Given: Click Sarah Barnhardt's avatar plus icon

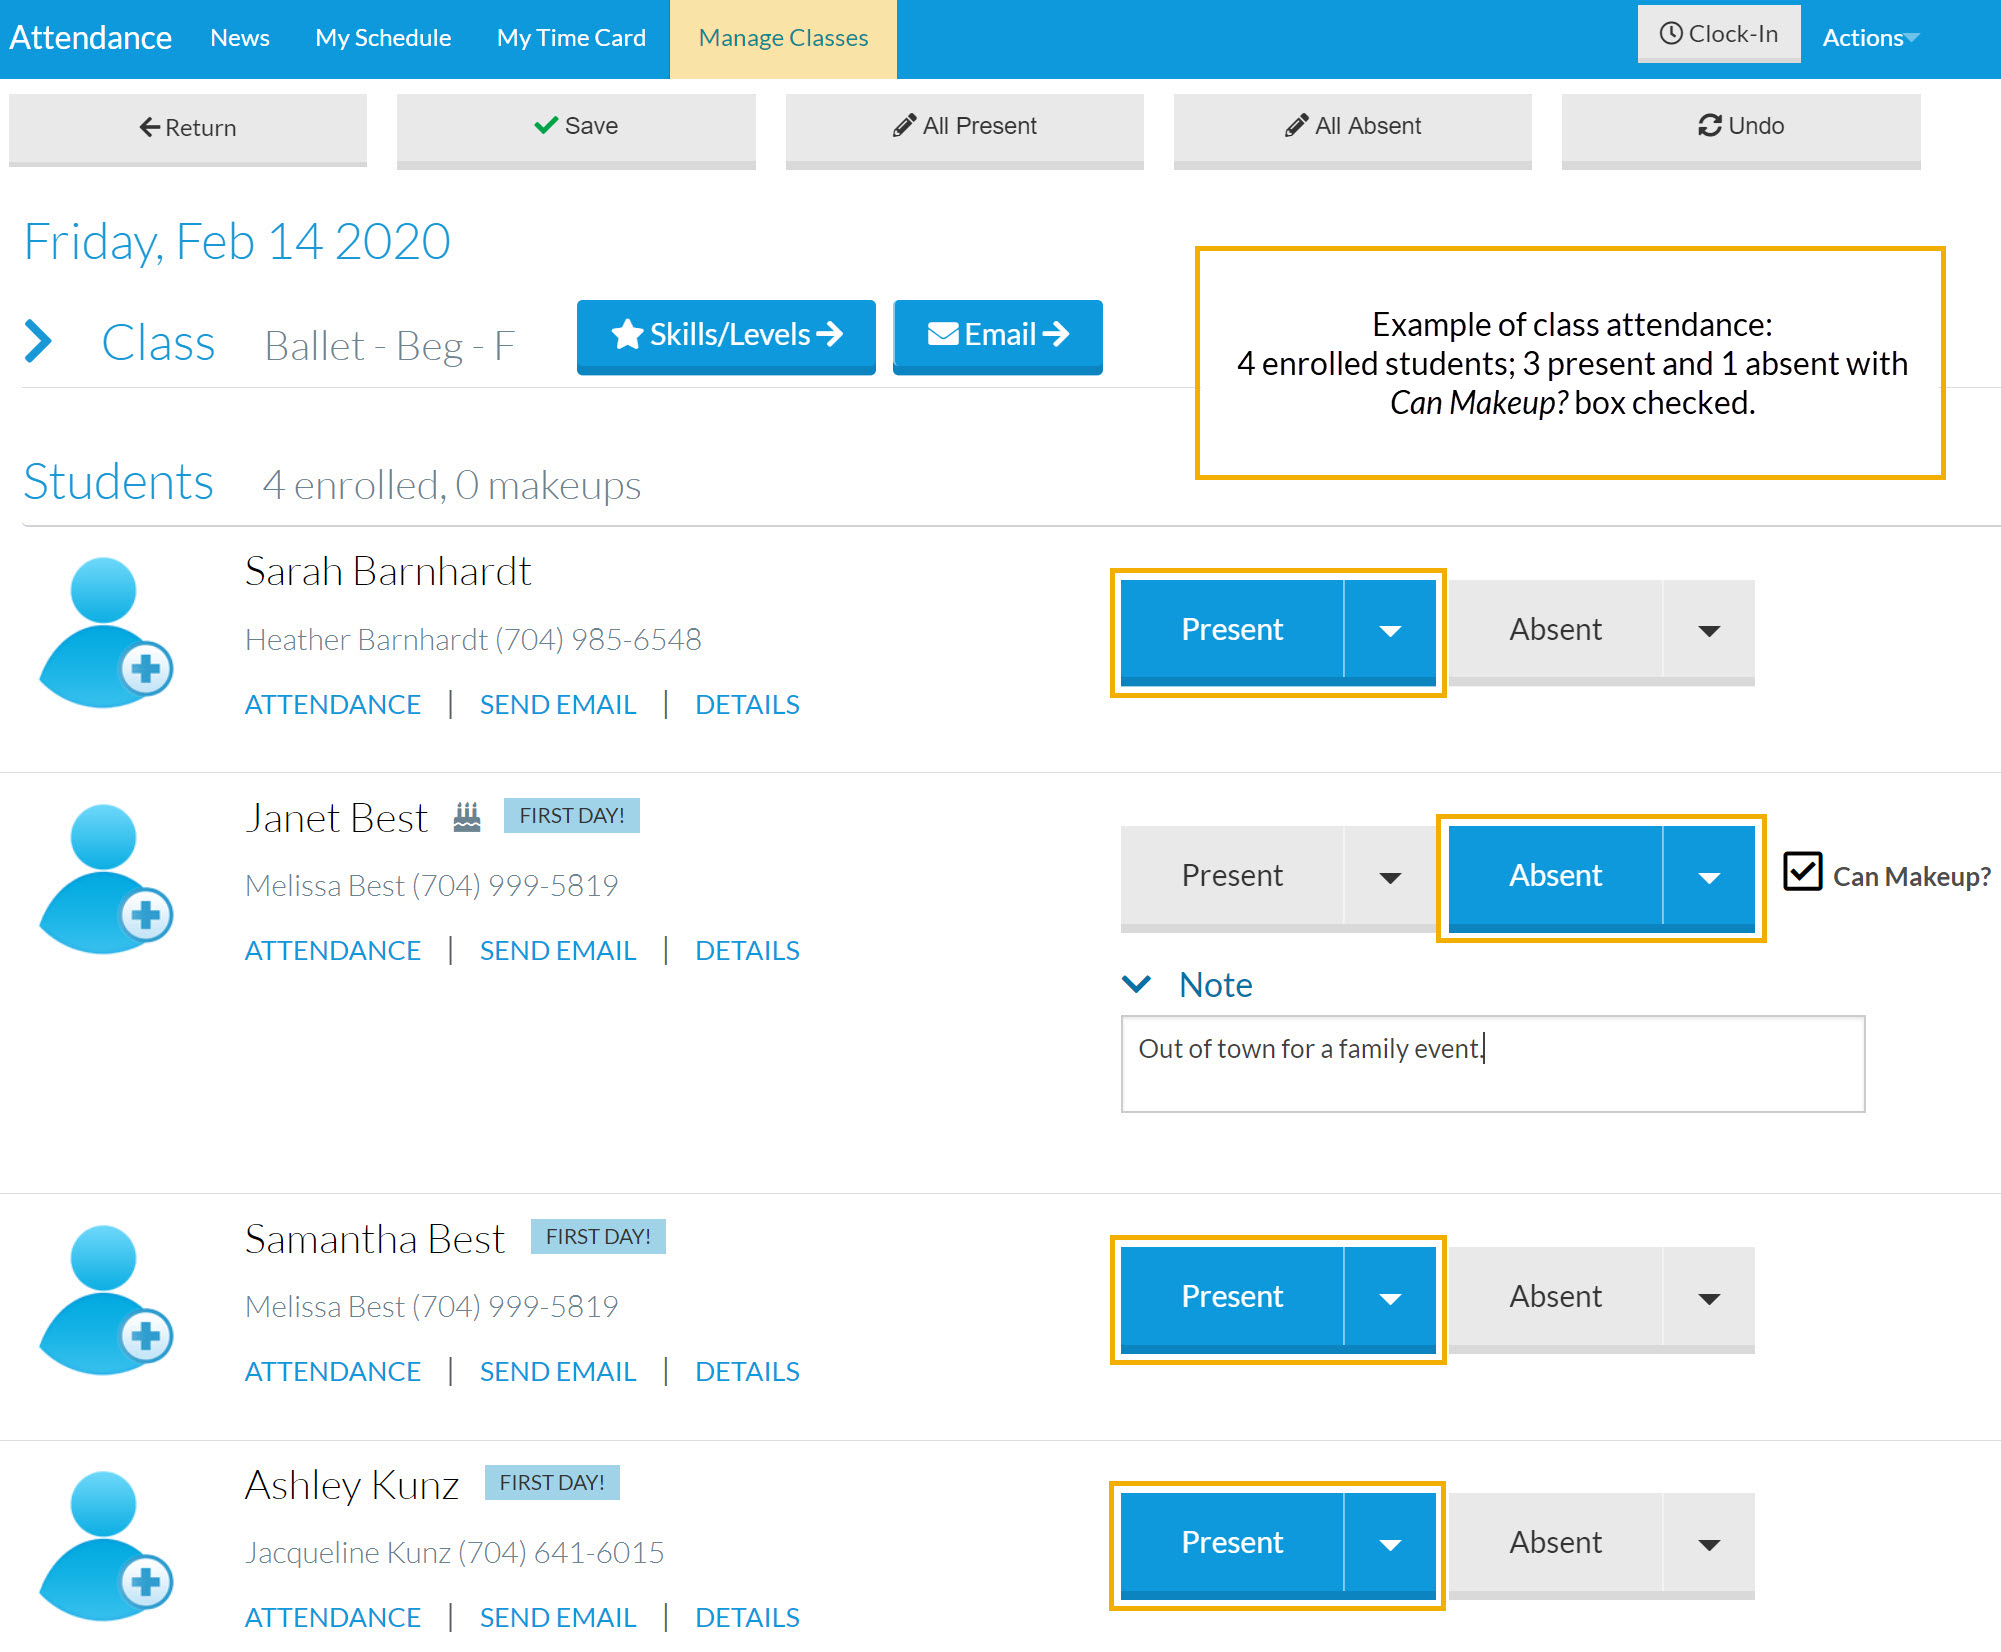Looking at the screenshot, I should [146, 668].
